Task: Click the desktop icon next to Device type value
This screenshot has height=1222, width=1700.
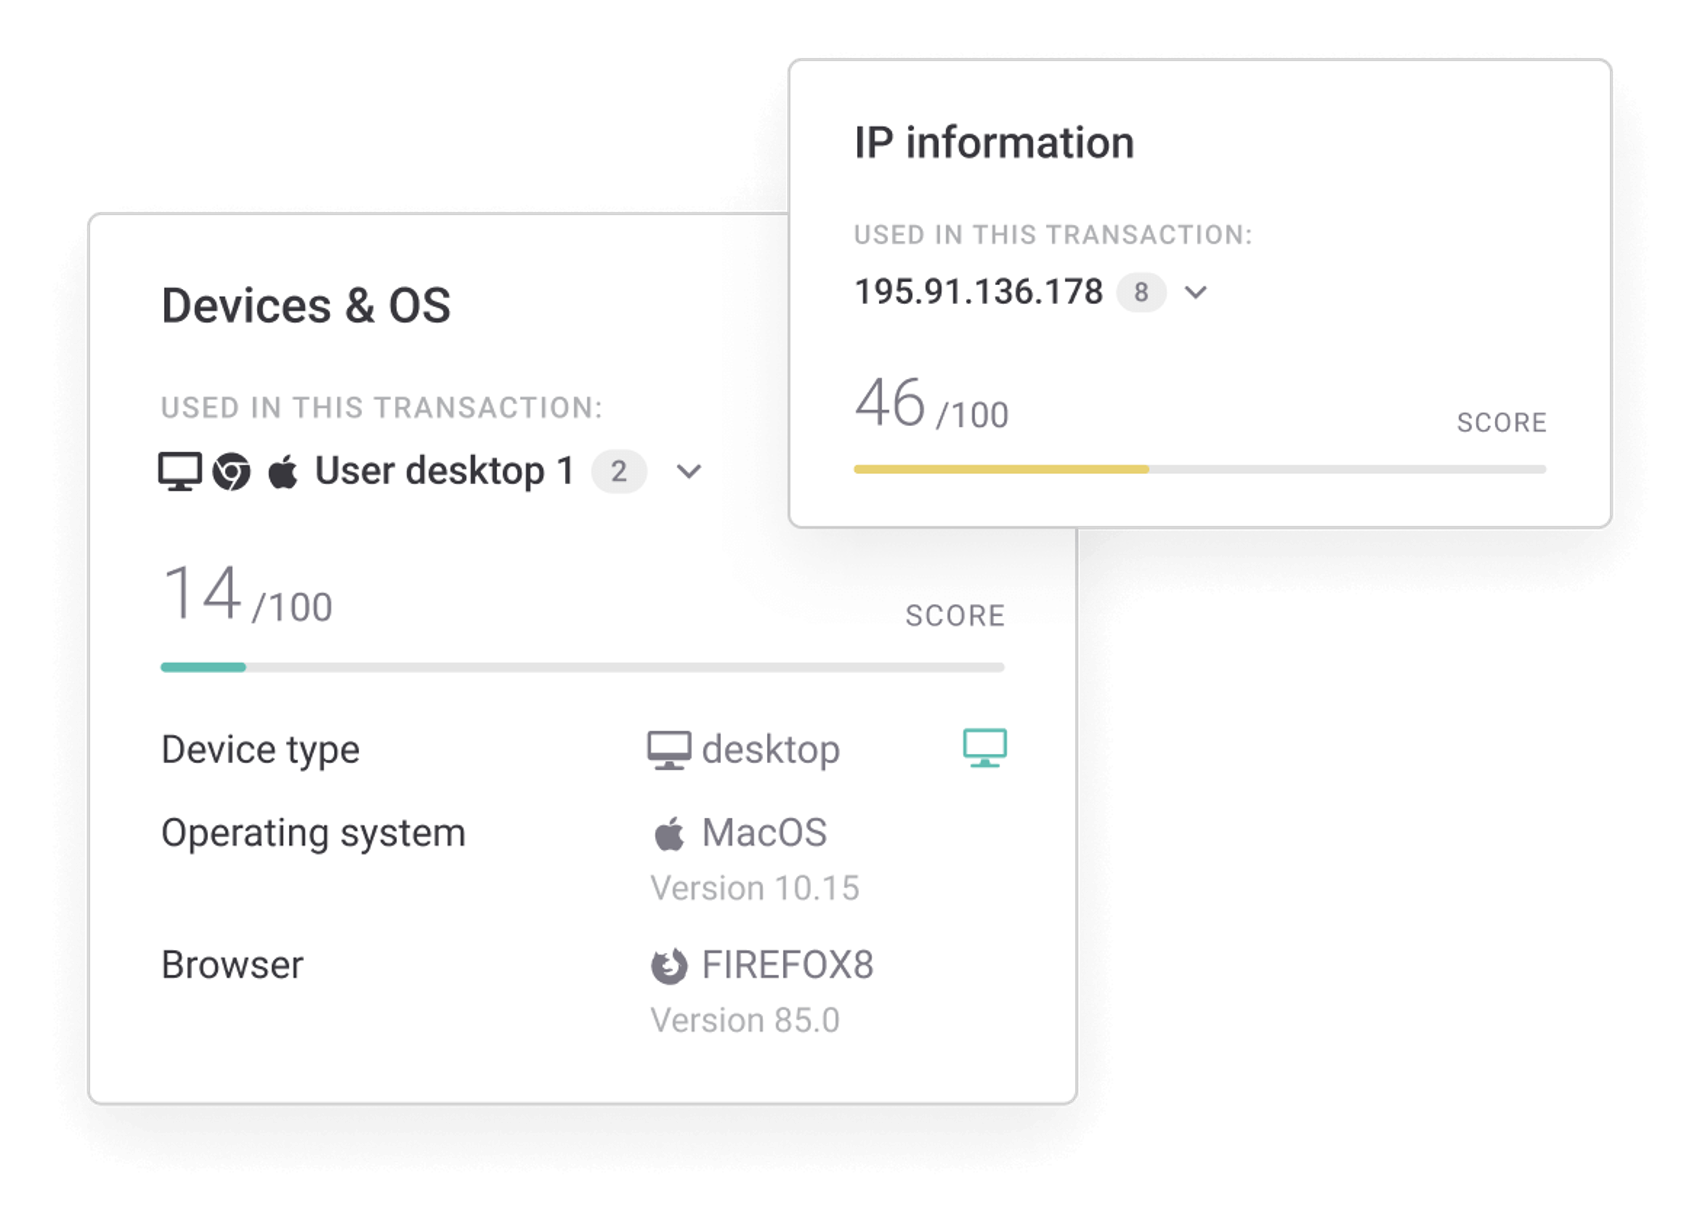Action: [x=670, y=747]
